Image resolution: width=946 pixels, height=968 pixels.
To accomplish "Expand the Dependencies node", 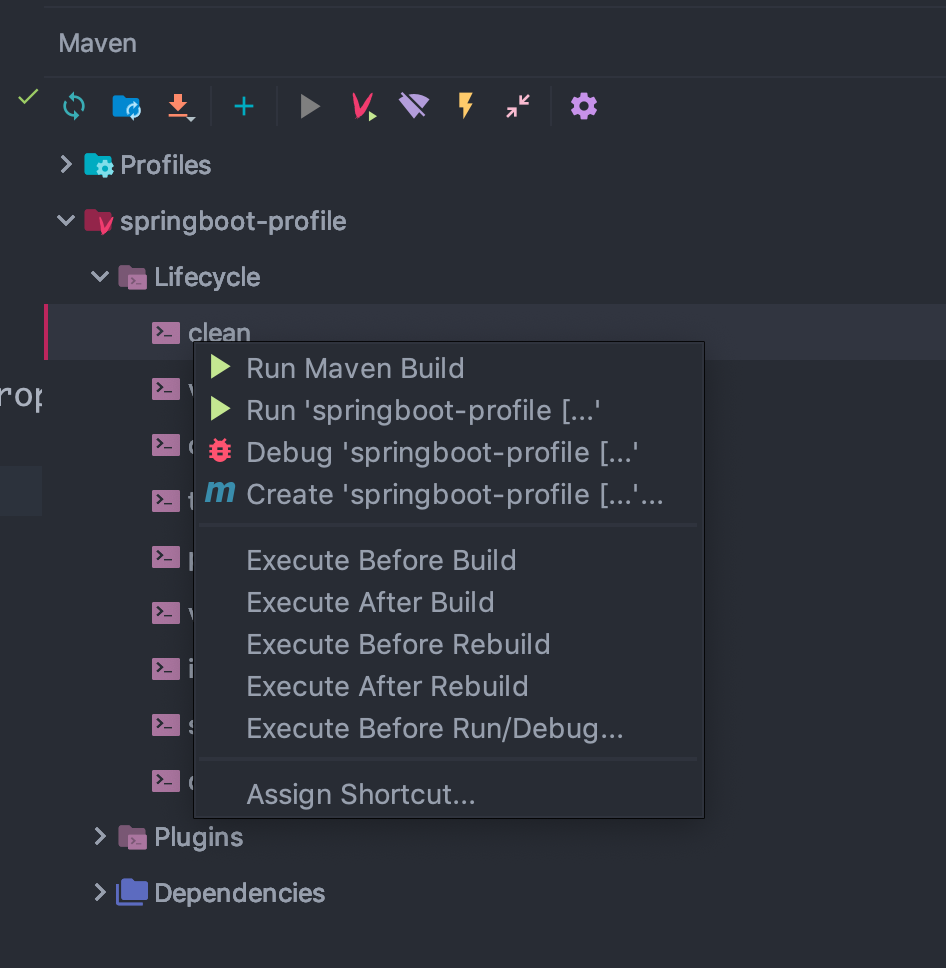I will 100,893.
